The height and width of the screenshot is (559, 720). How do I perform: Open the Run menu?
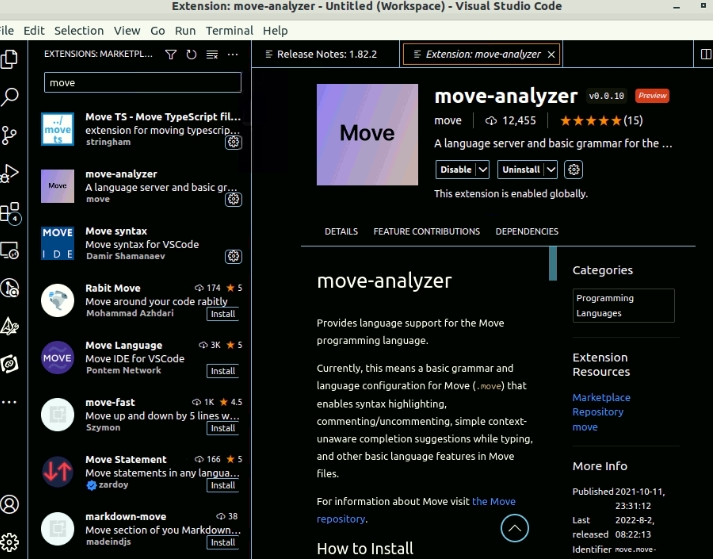[x=185, y=31]
